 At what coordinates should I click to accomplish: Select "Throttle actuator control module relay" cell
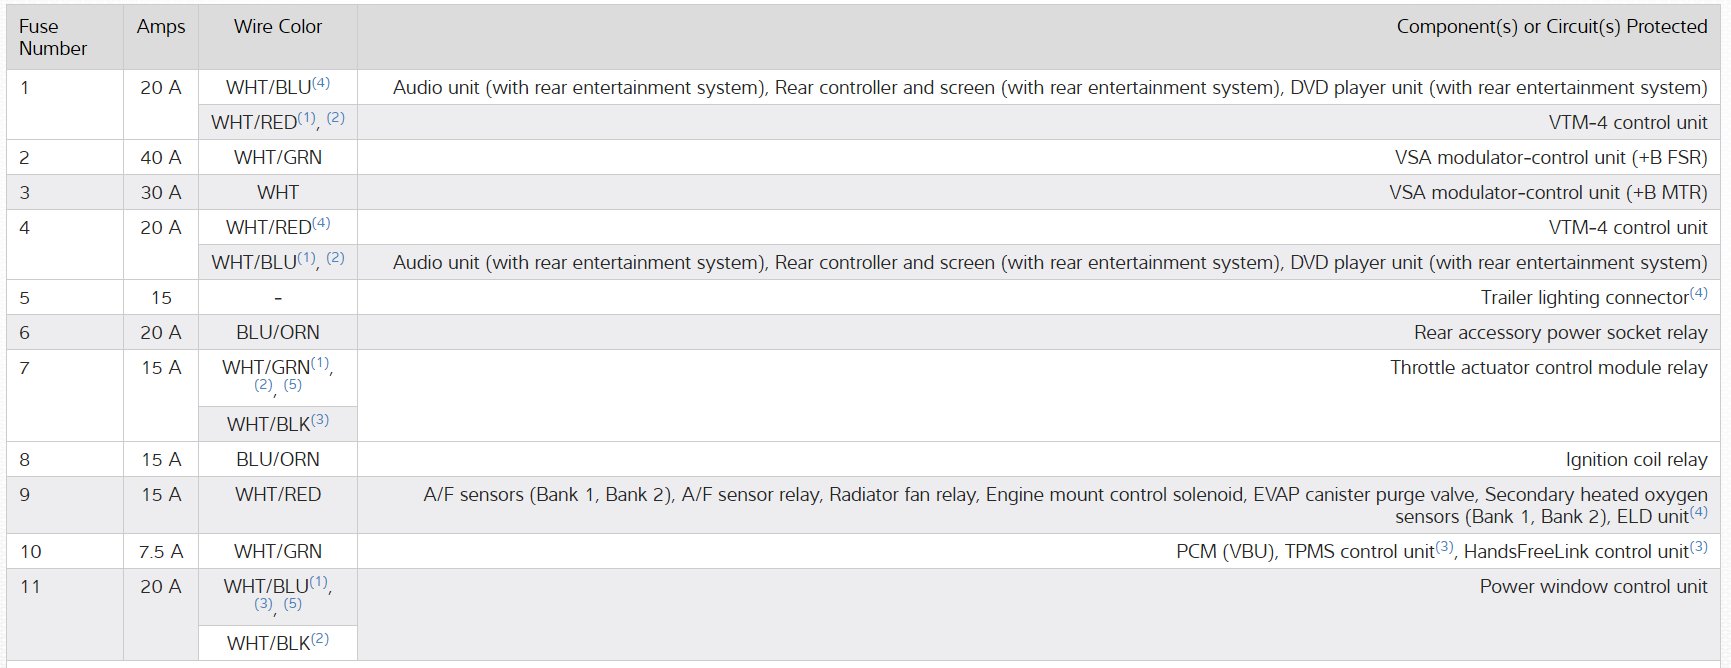[x=1548, y=368]
